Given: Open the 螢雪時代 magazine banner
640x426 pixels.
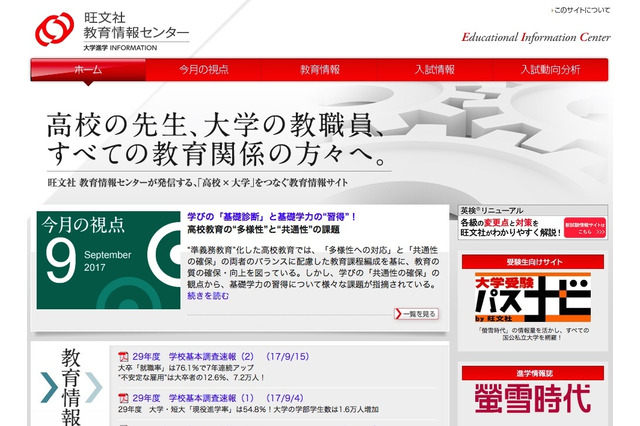Looking at the screenshot, I should click(533, 398).
